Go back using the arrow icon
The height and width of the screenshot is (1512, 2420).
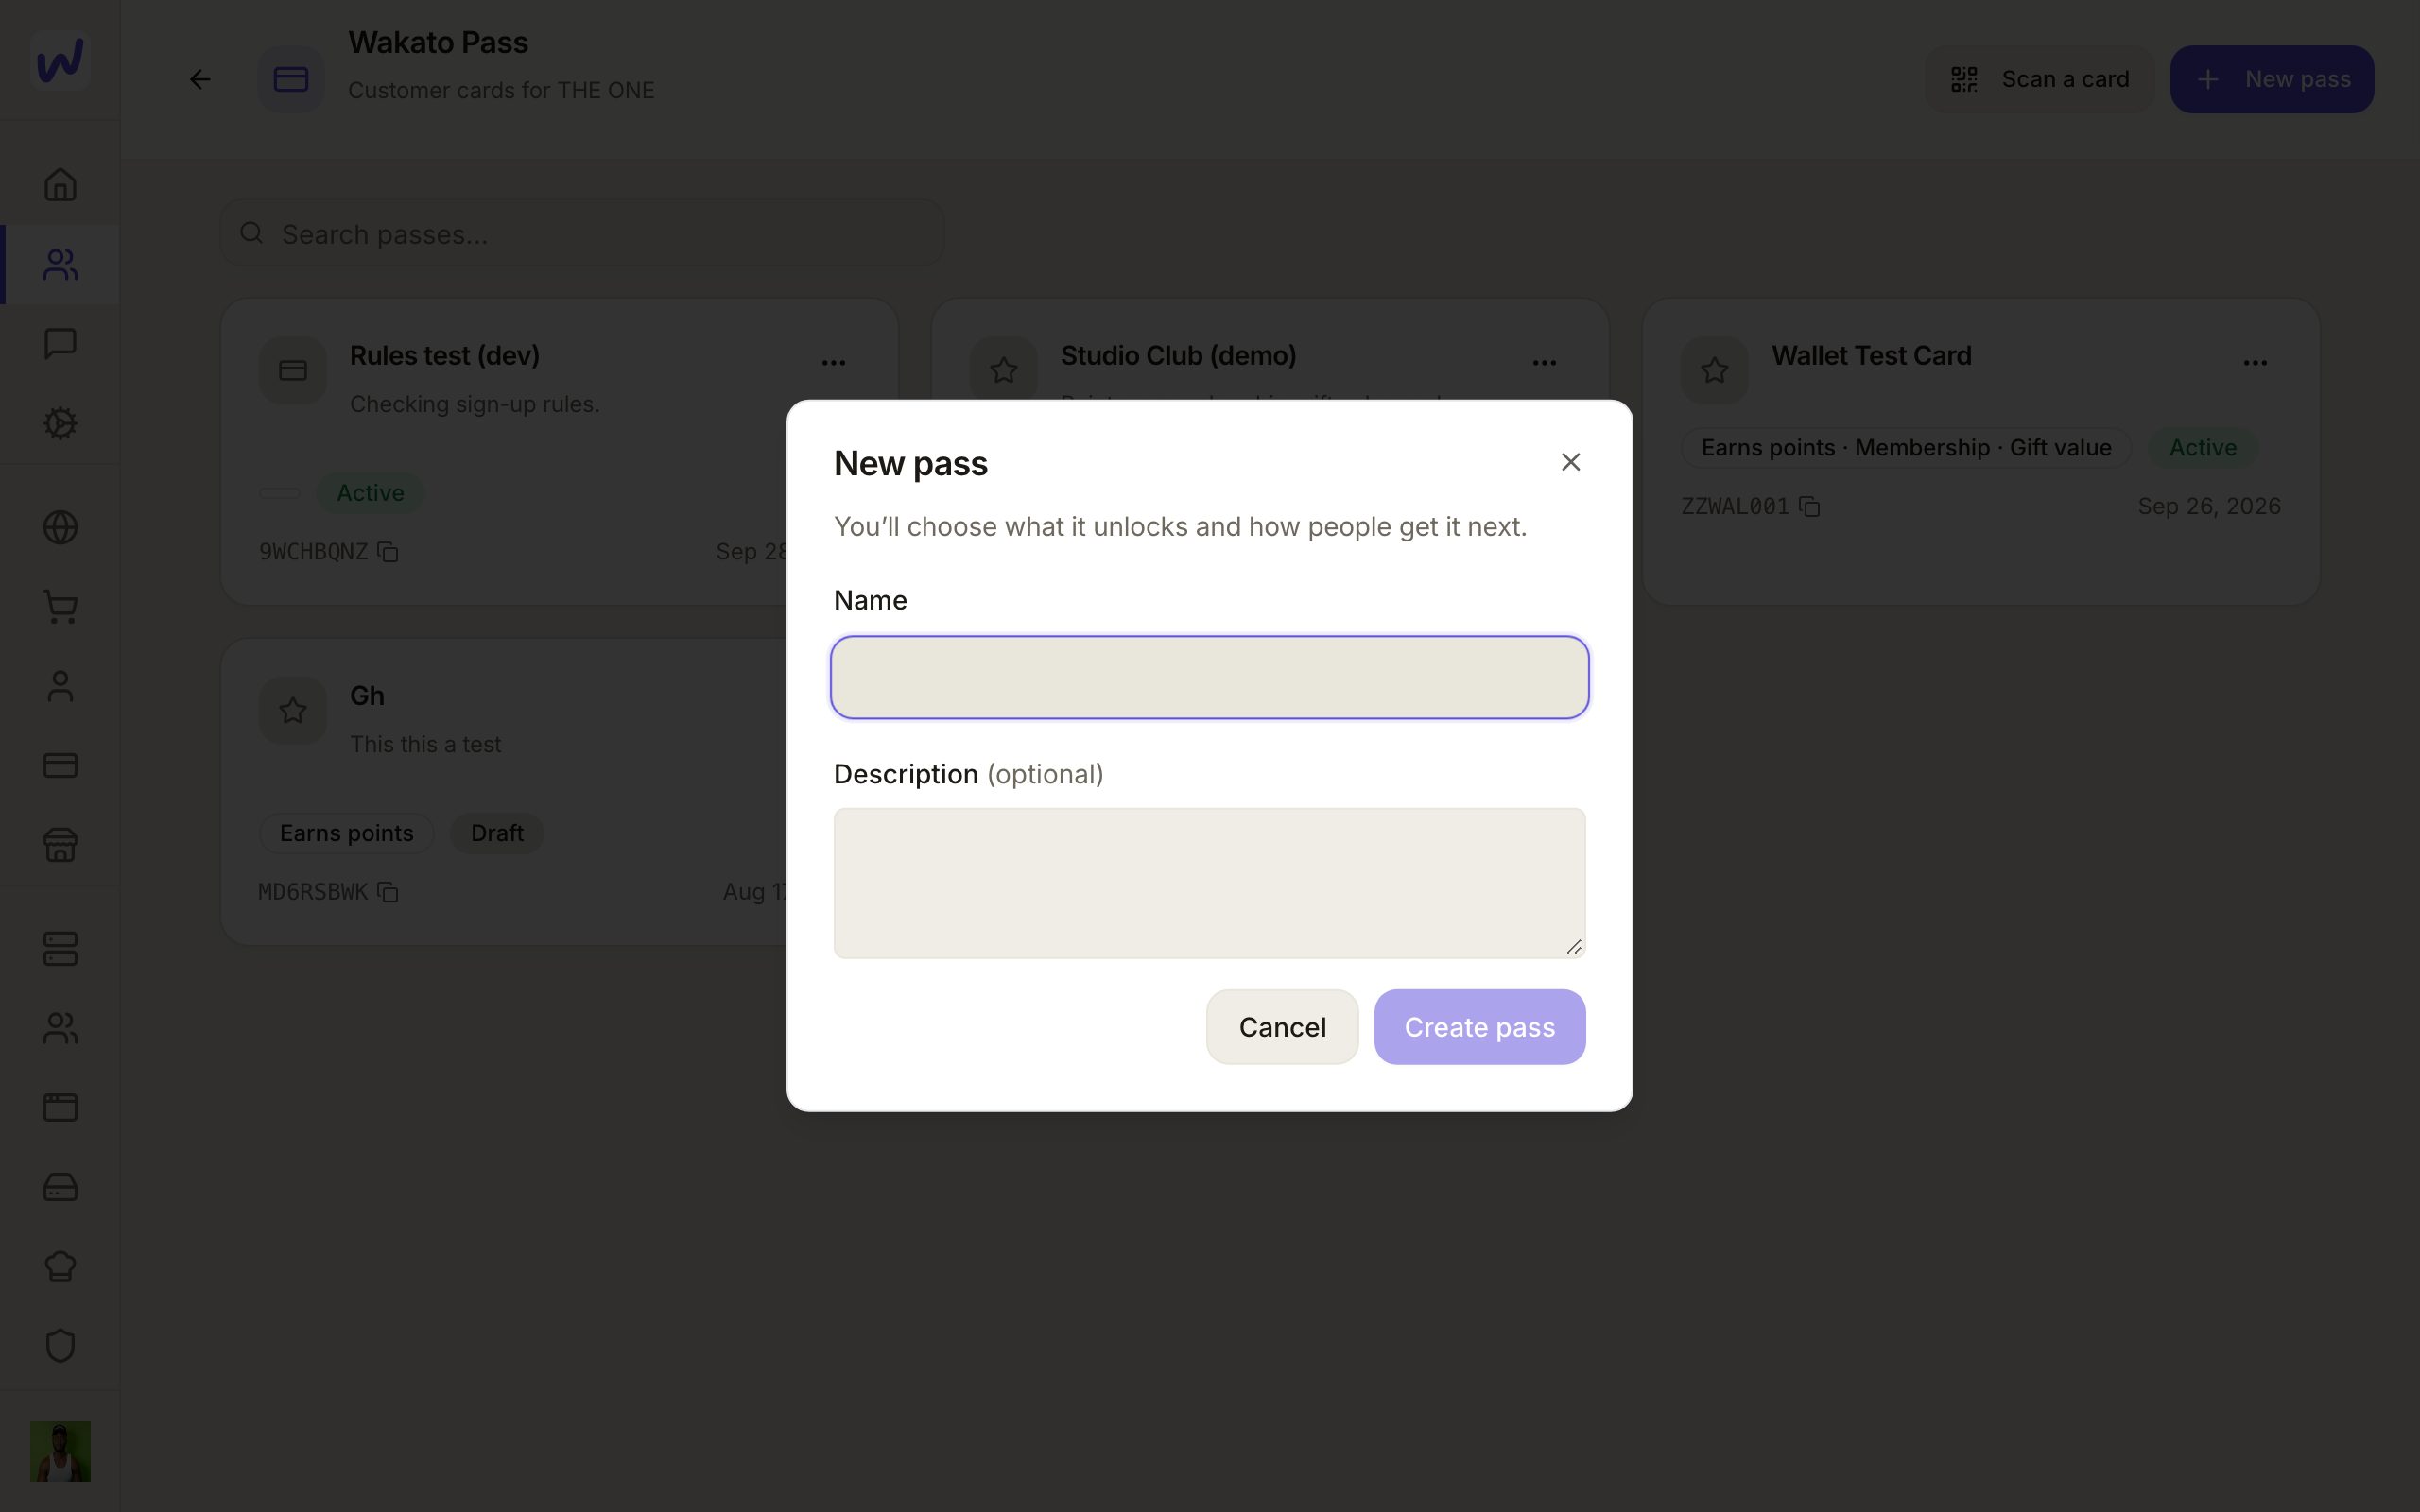pos(200,79)
